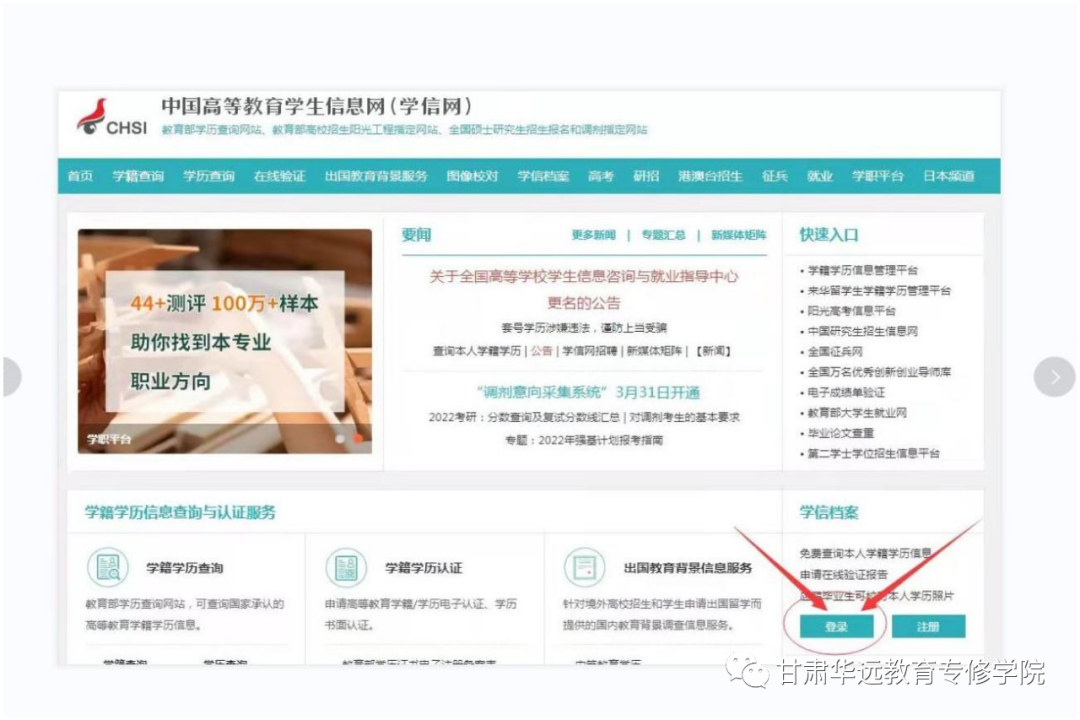Open the 学籍查询 menu item
The height and width of the screenshot is (720, 1080).
[138, 176]
